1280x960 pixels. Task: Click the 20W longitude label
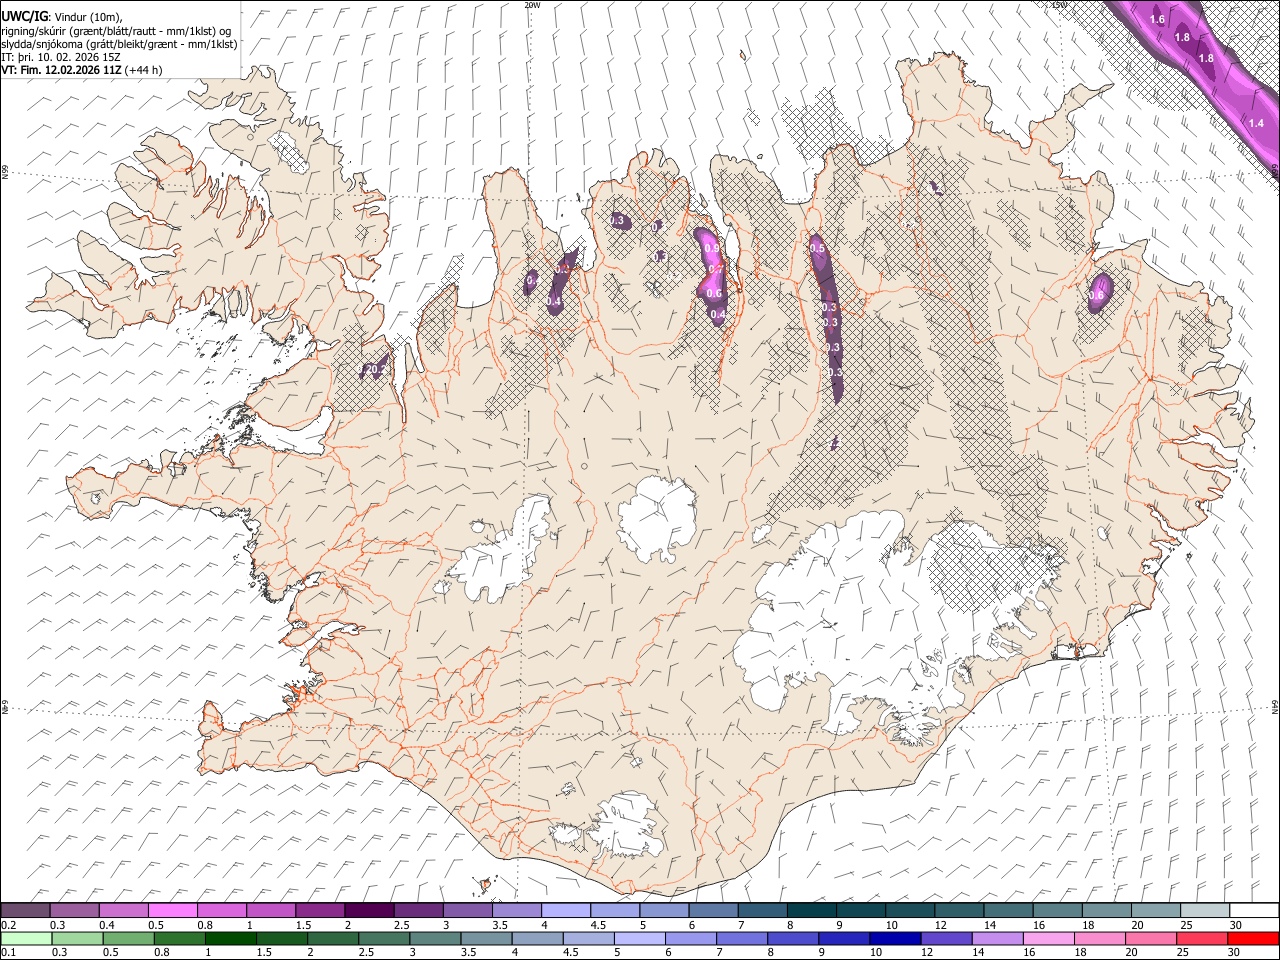click(x=532, y=5)
